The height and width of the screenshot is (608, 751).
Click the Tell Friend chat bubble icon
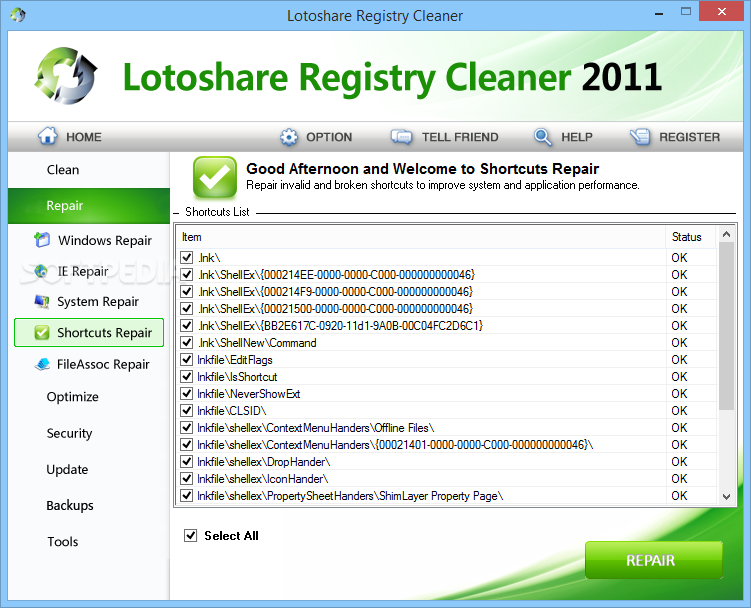(401, 137)
